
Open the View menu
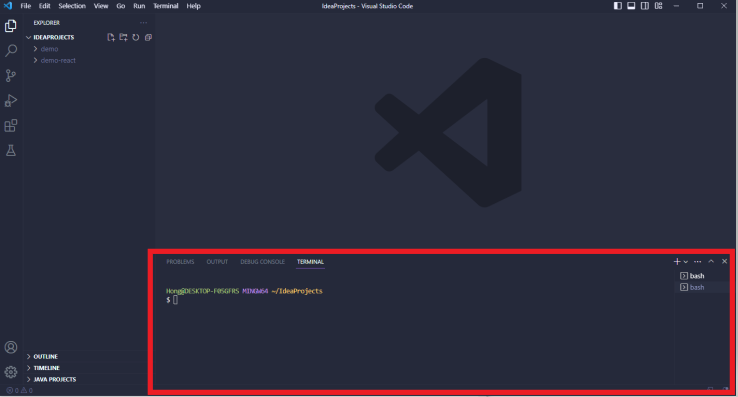pos(101,6)
